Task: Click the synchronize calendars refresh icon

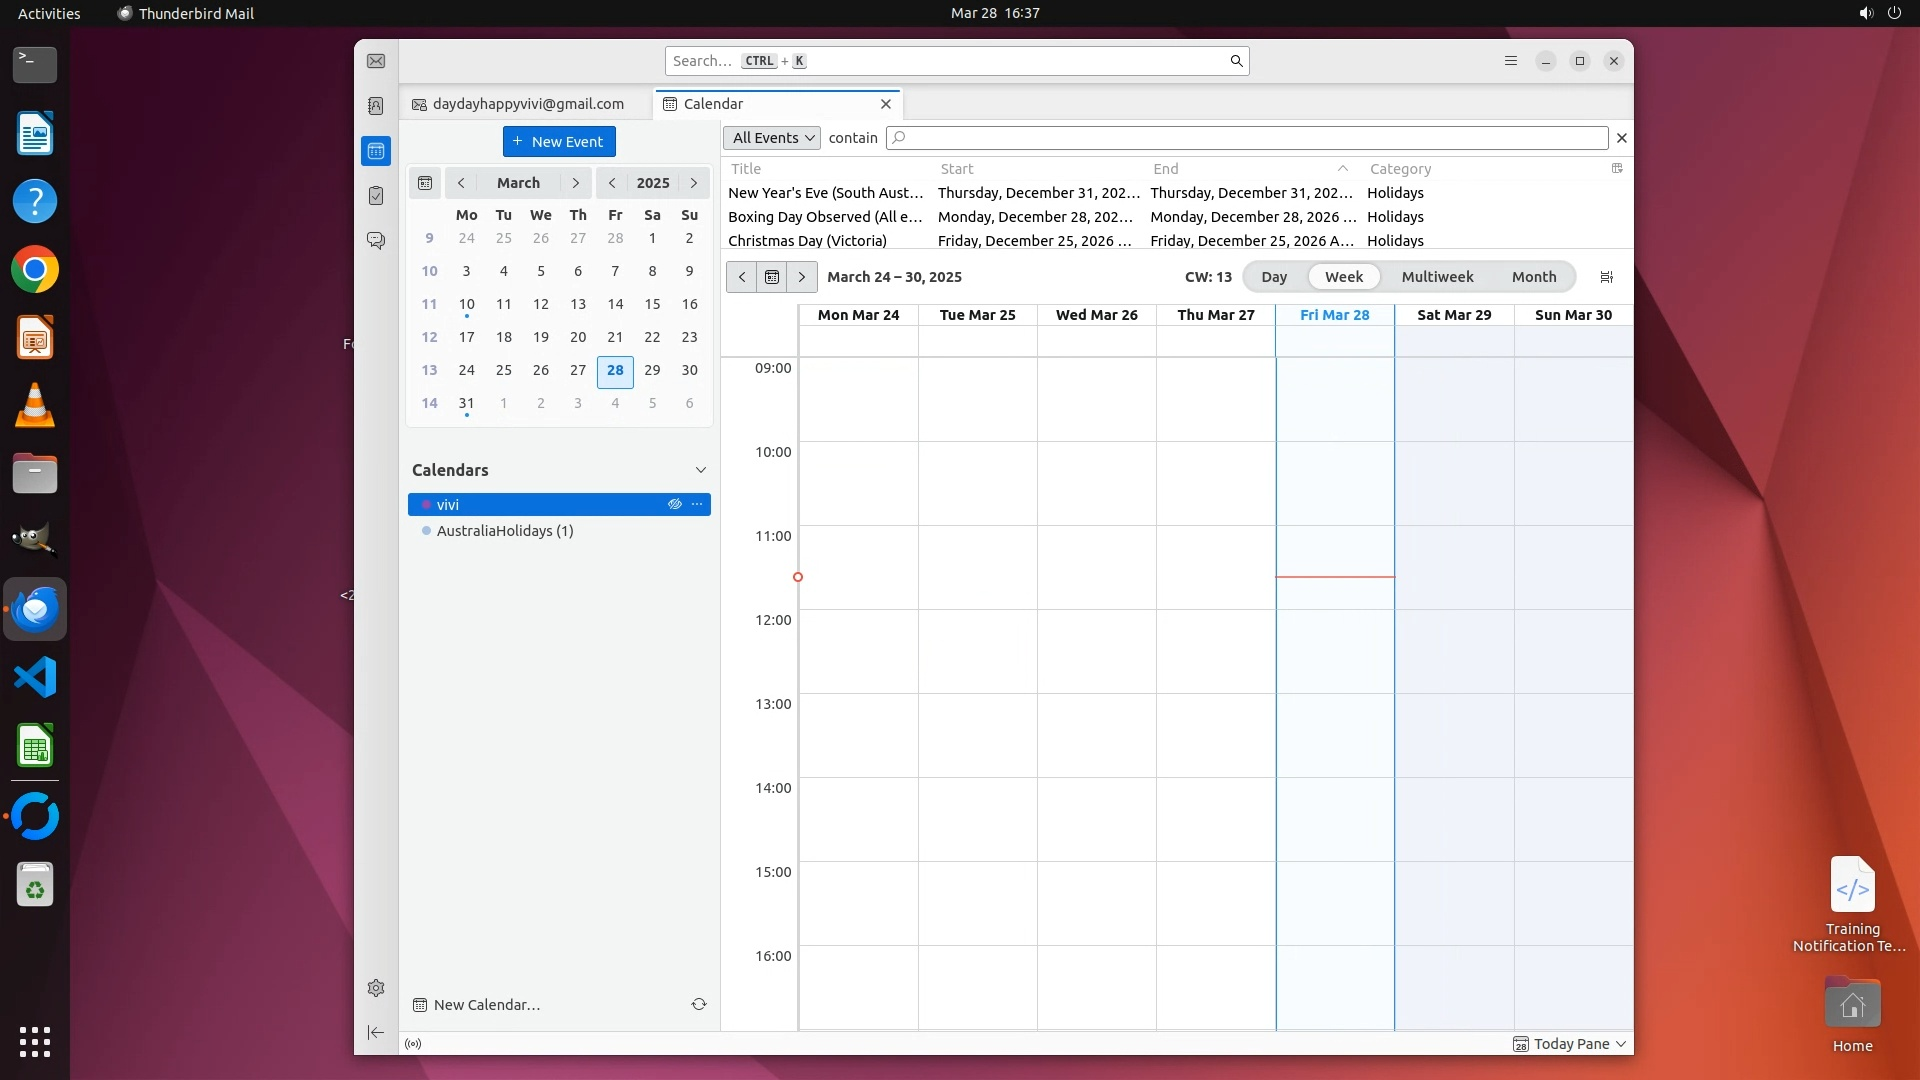Action: [x=699, y=1004]
